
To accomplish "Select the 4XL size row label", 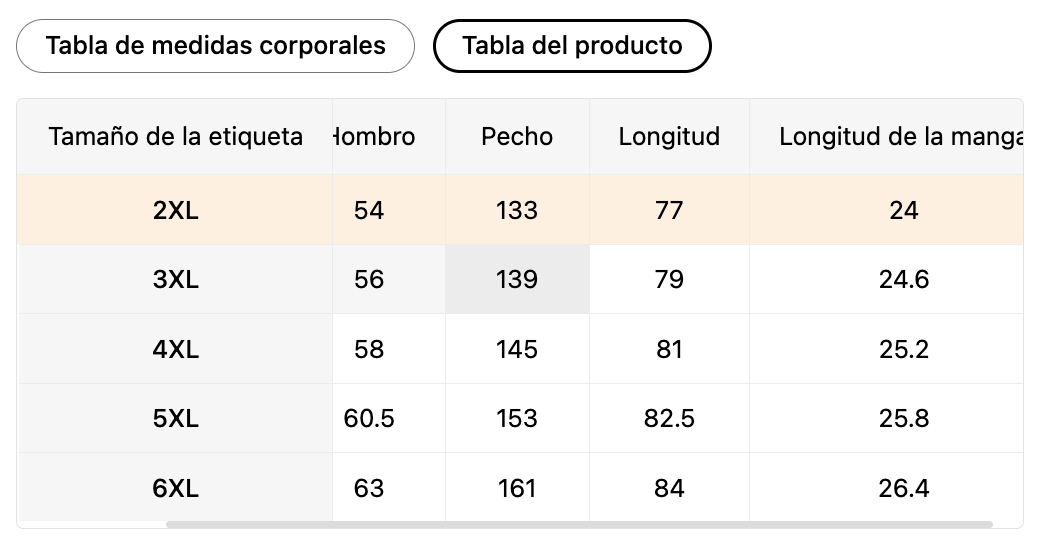I will pyautogui.click(x=175, y=349).
